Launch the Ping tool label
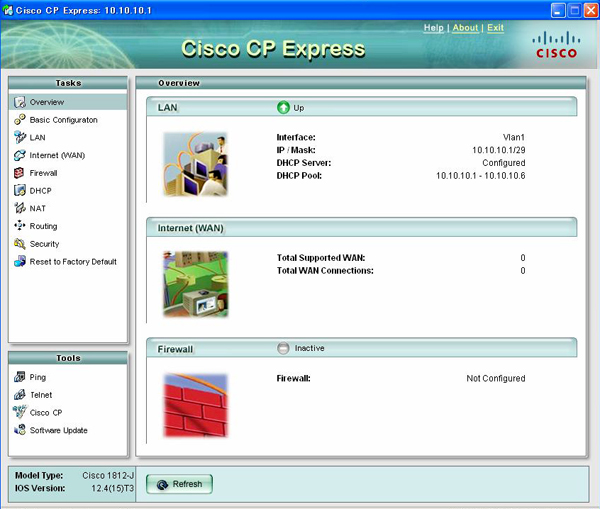Screen dimensions: 600x509 (38, 377)
